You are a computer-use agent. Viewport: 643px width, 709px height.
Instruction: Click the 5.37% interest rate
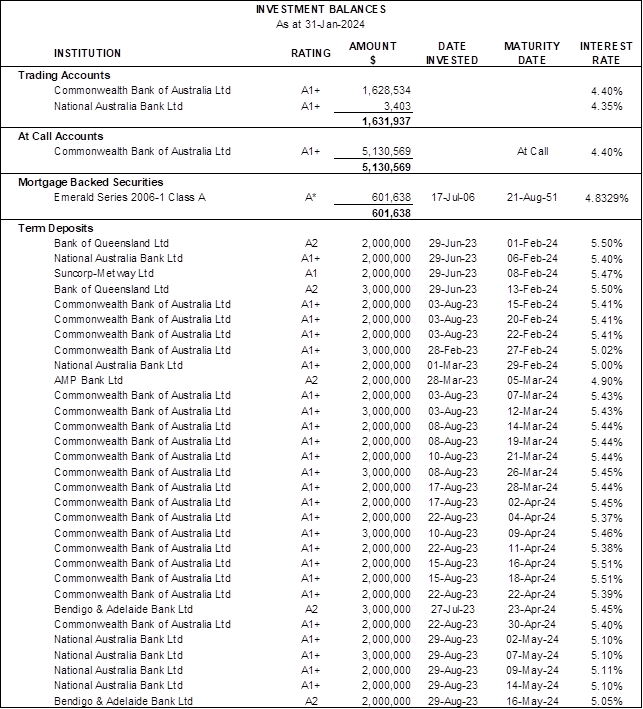[606, 518]
